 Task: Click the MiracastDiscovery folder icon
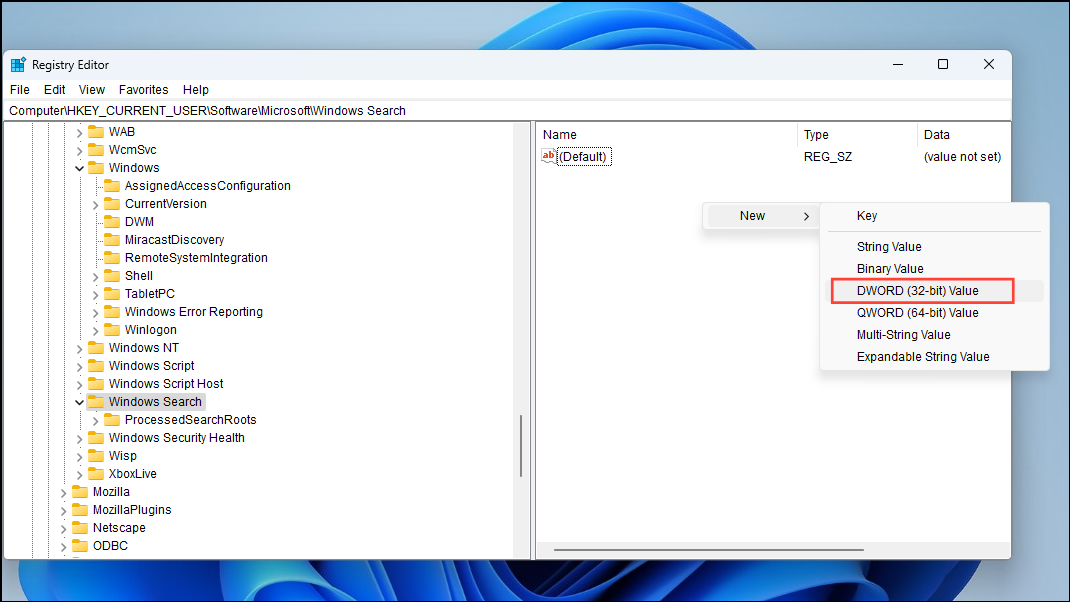[112, 240]
